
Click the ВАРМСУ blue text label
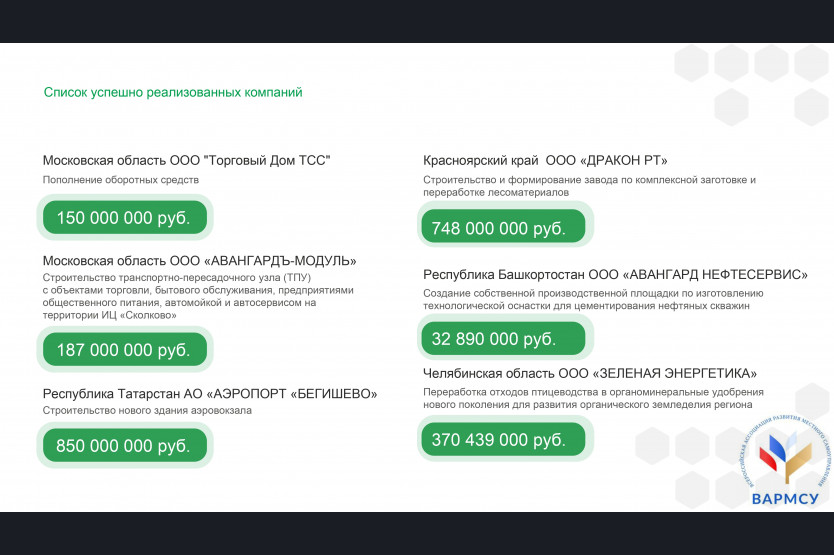pyautogui.click(x=785, y=499)
